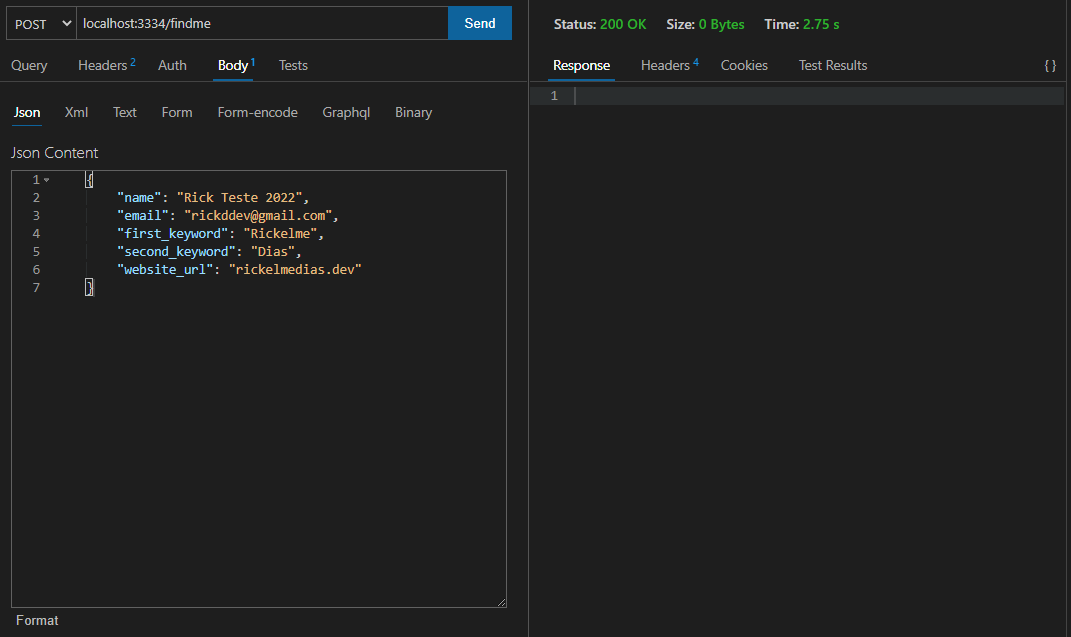
Task: Open the Tests tab
Action: [293, 66]
